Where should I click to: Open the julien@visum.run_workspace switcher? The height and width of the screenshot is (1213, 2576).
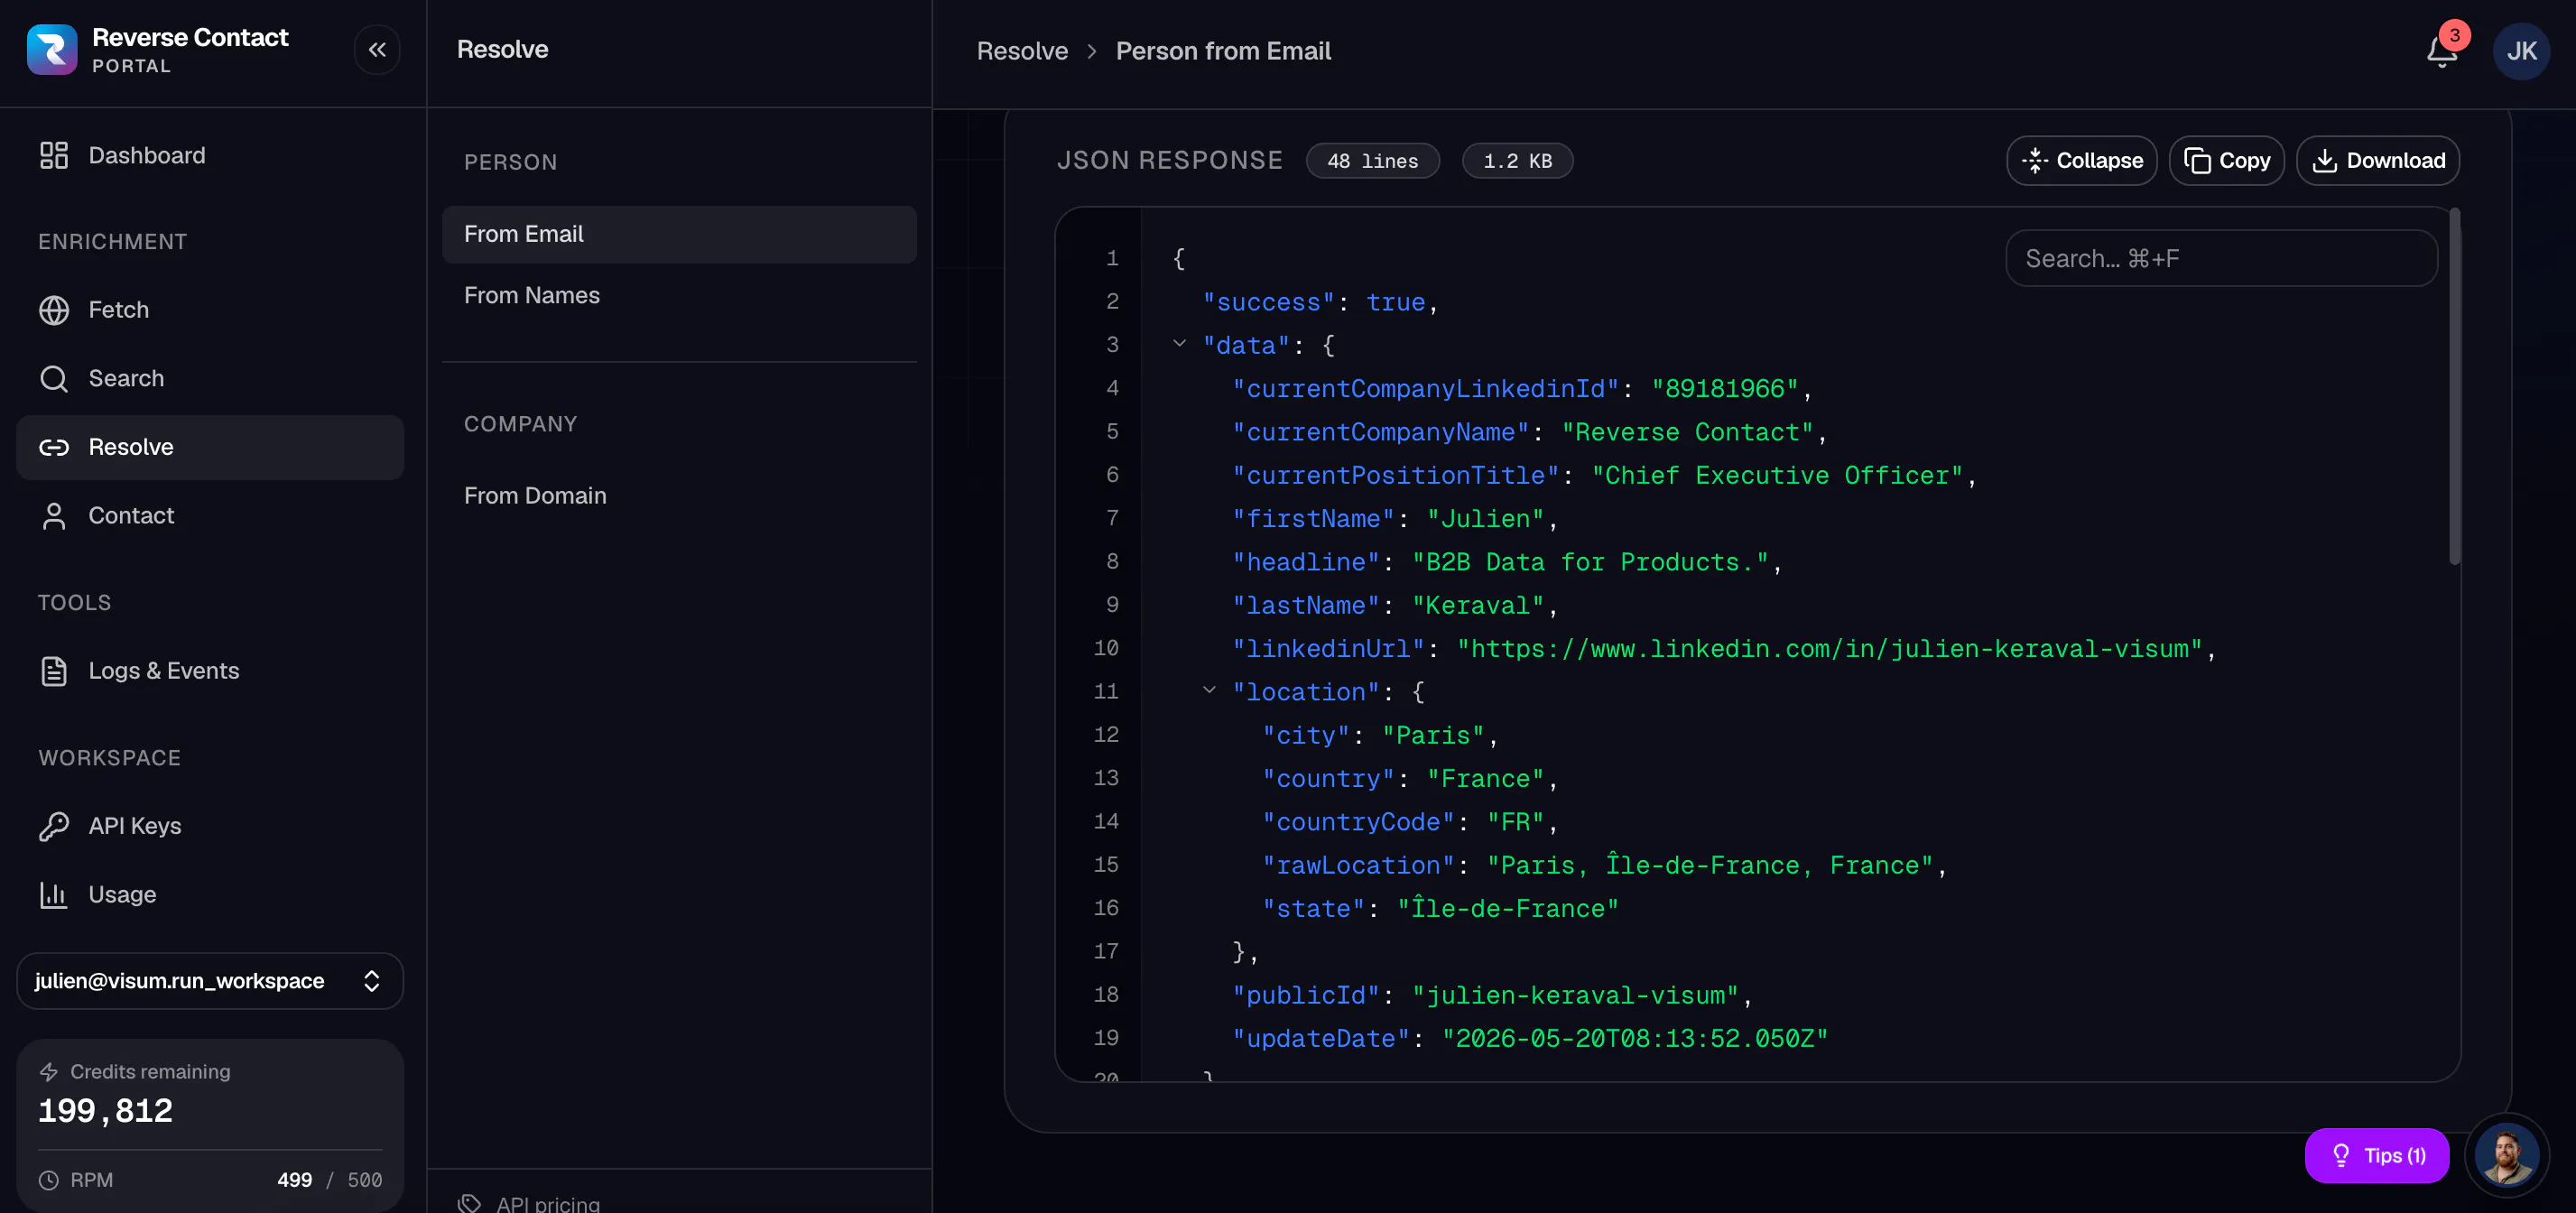pyautogui.click(x=210, y=981)
